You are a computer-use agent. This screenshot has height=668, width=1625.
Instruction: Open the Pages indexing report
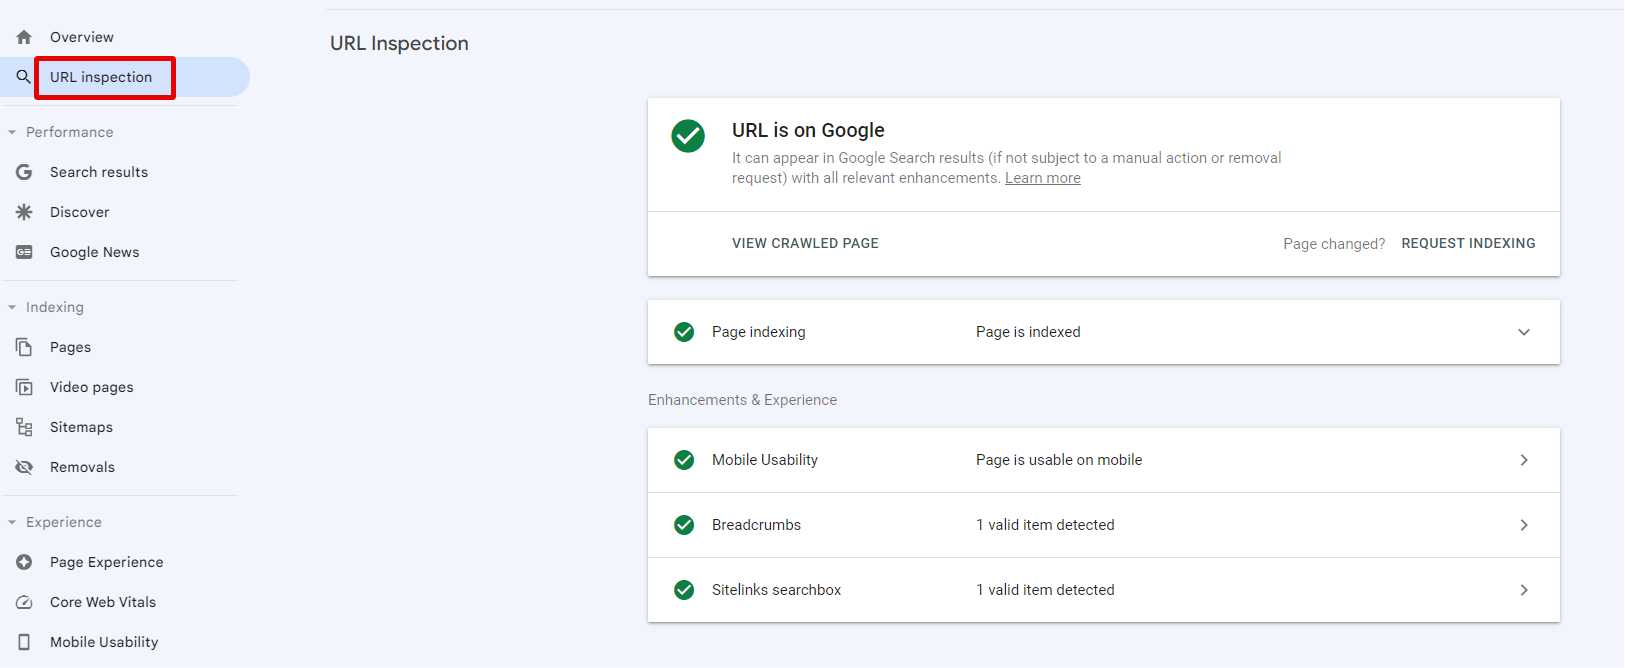[x=70, y=347]
